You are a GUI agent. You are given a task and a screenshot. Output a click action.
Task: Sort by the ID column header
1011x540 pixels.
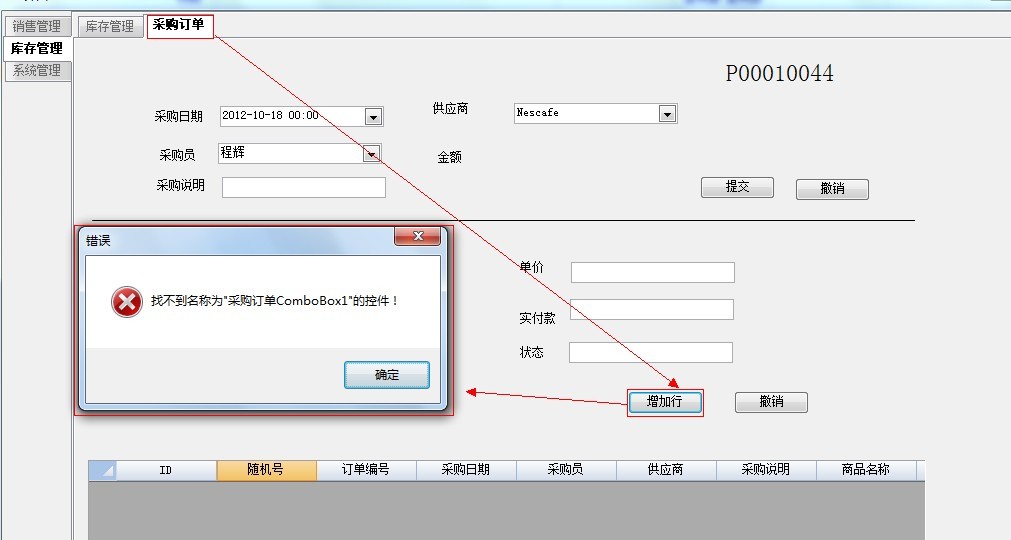[x=166, y=470]
